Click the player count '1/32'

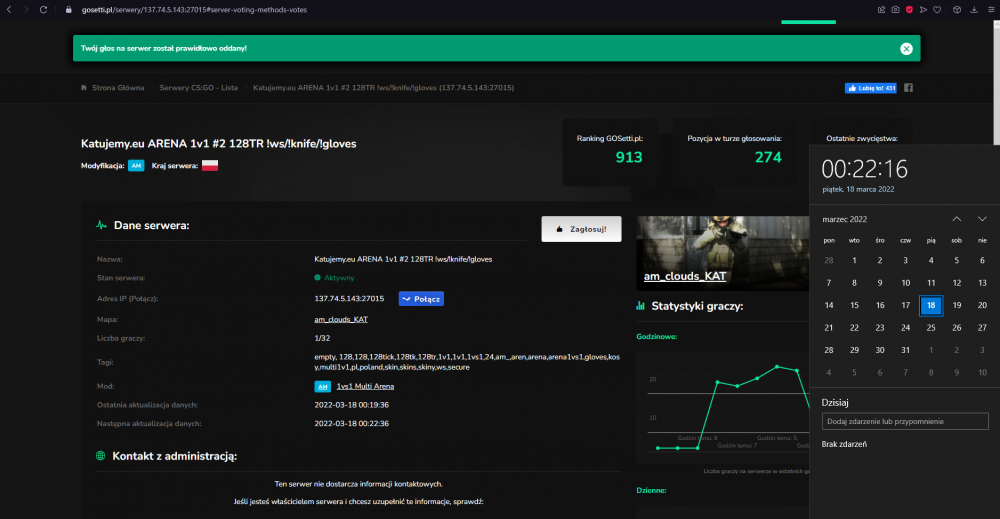322,339
